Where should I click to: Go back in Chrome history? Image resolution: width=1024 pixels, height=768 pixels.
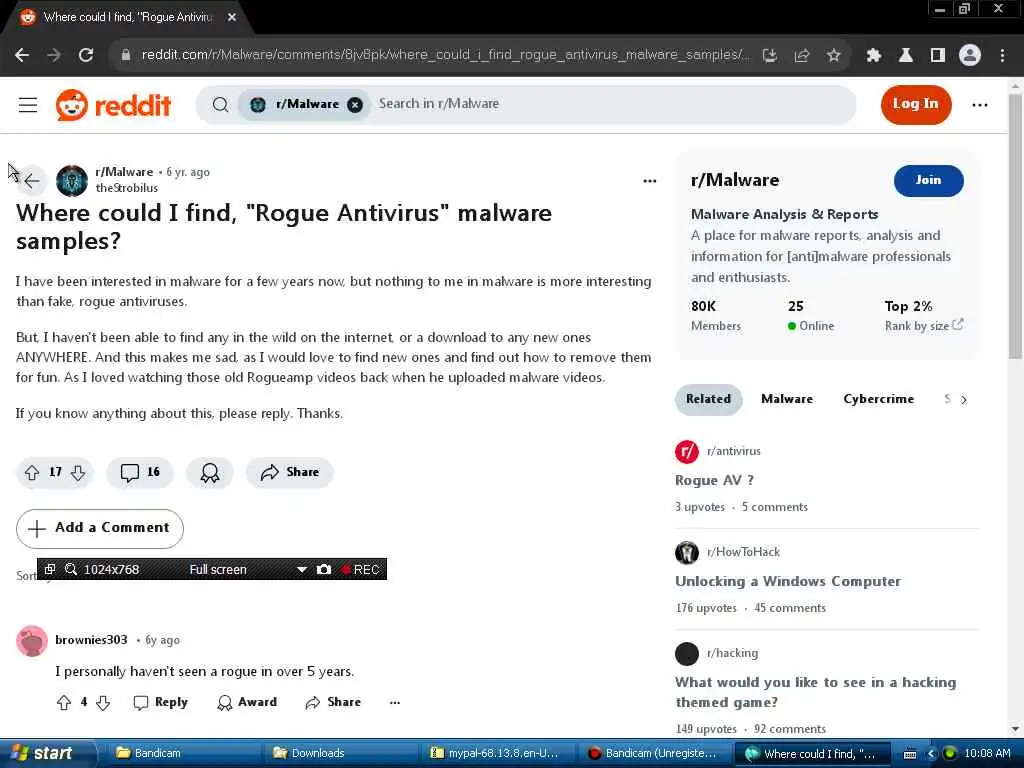pos(22,56)
